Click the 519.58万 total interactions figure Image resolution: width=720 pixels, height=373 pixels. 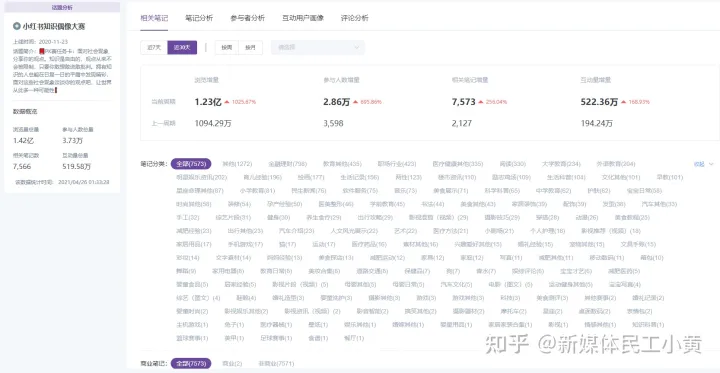coord(77,166)
